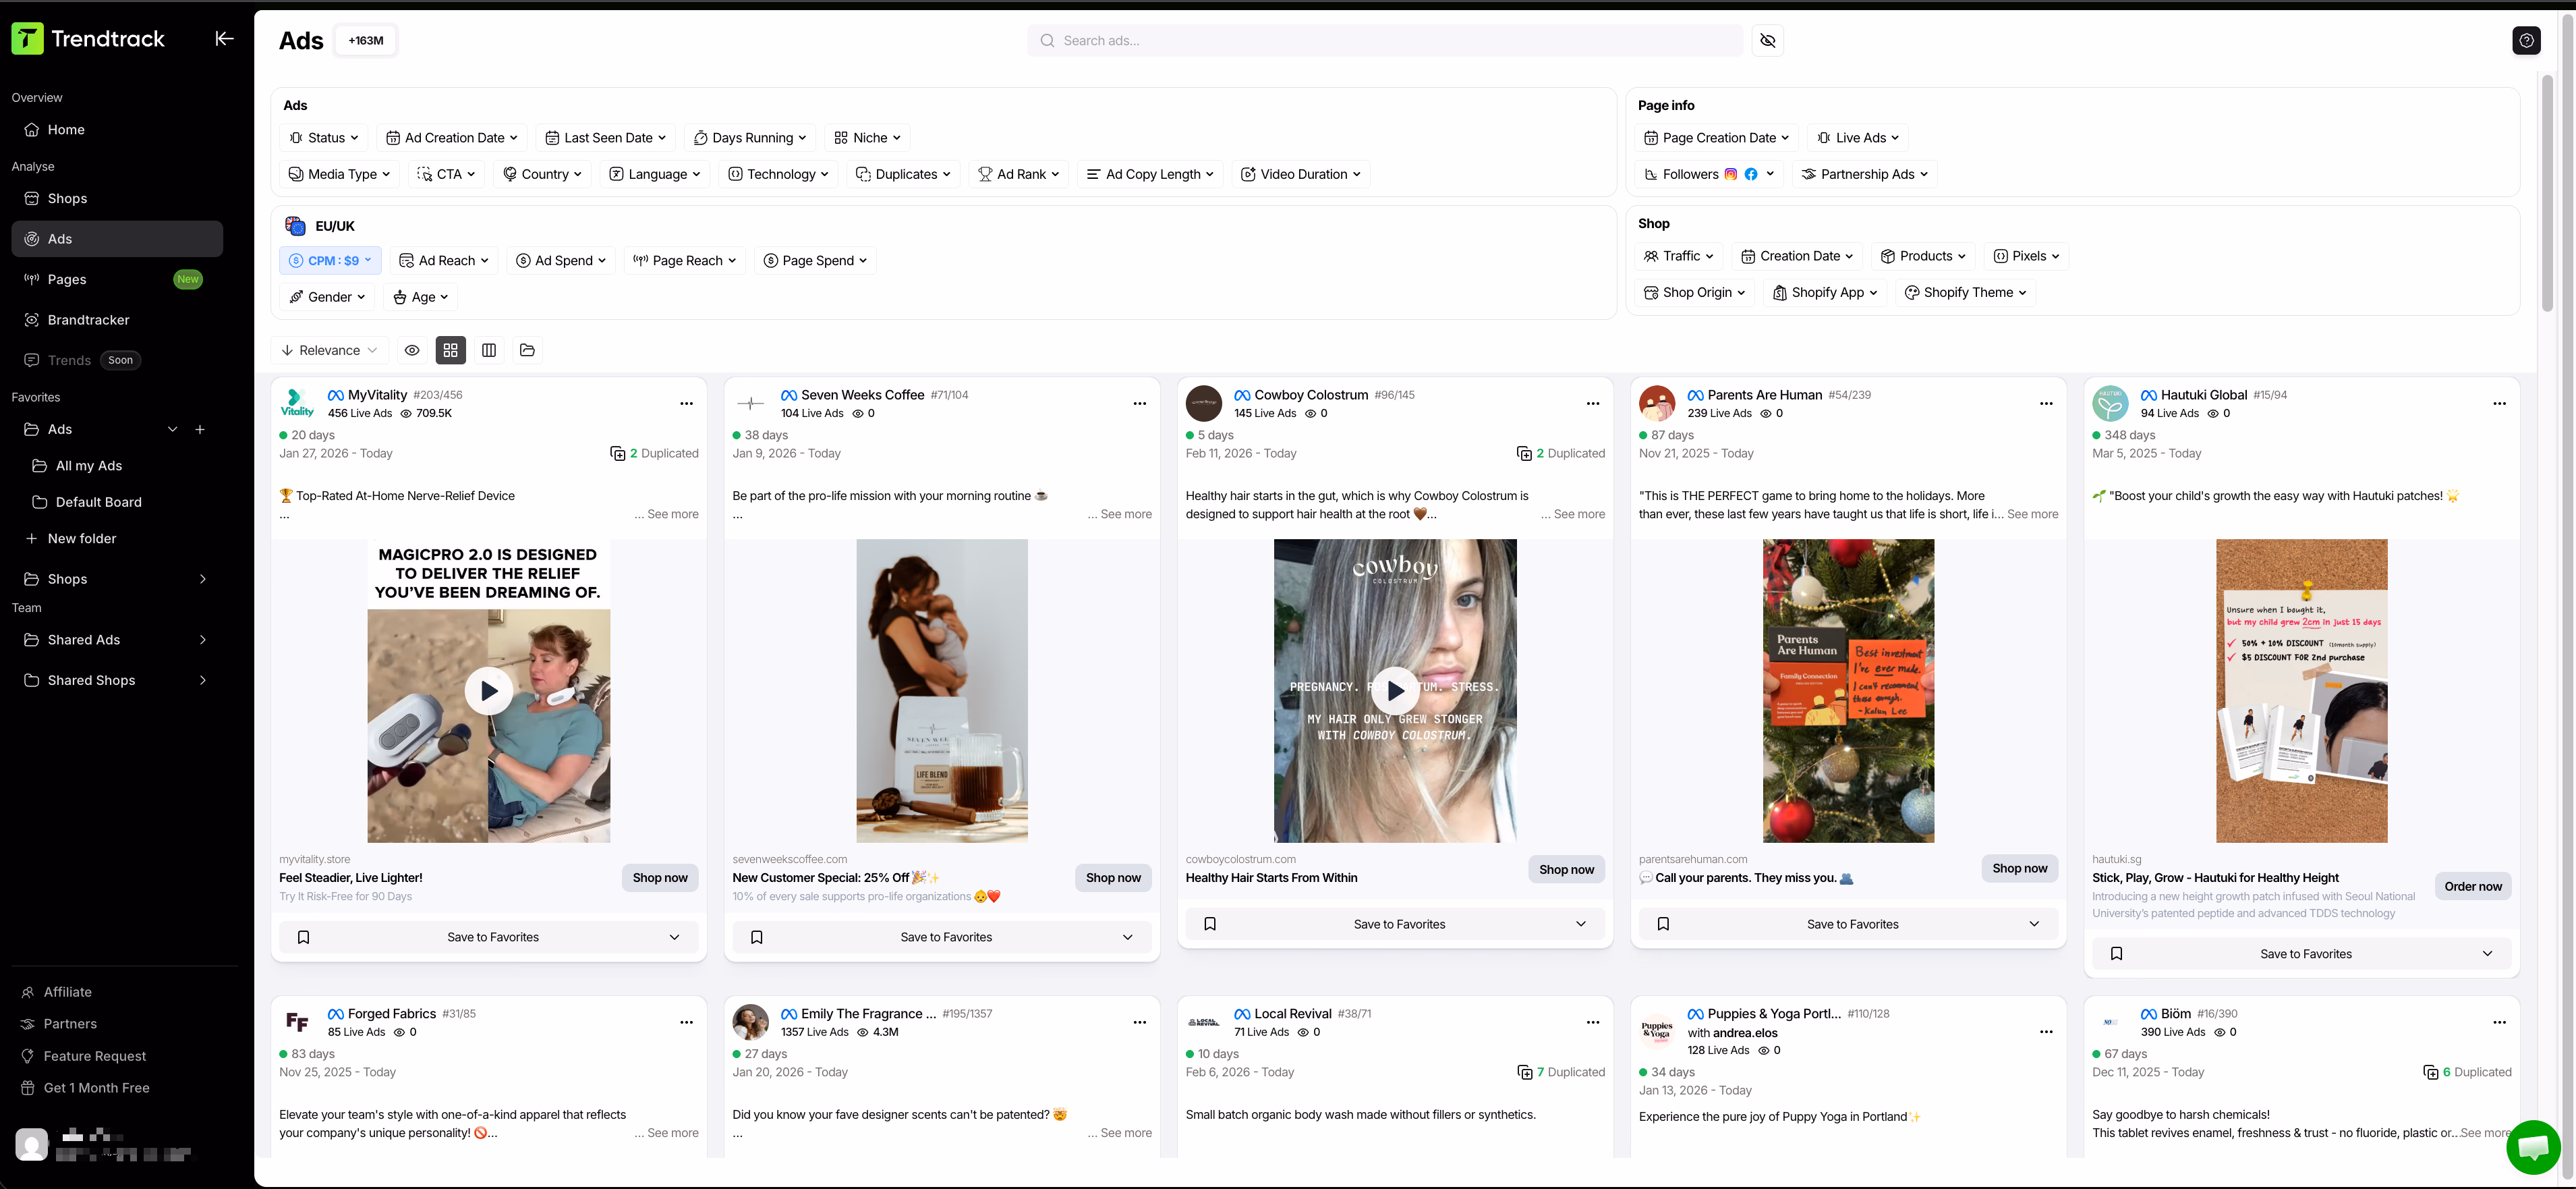The width and height of the screenshot is (2576, 1189).
Task: Expand the Niche filter options
Action: [x=866, y=137]
